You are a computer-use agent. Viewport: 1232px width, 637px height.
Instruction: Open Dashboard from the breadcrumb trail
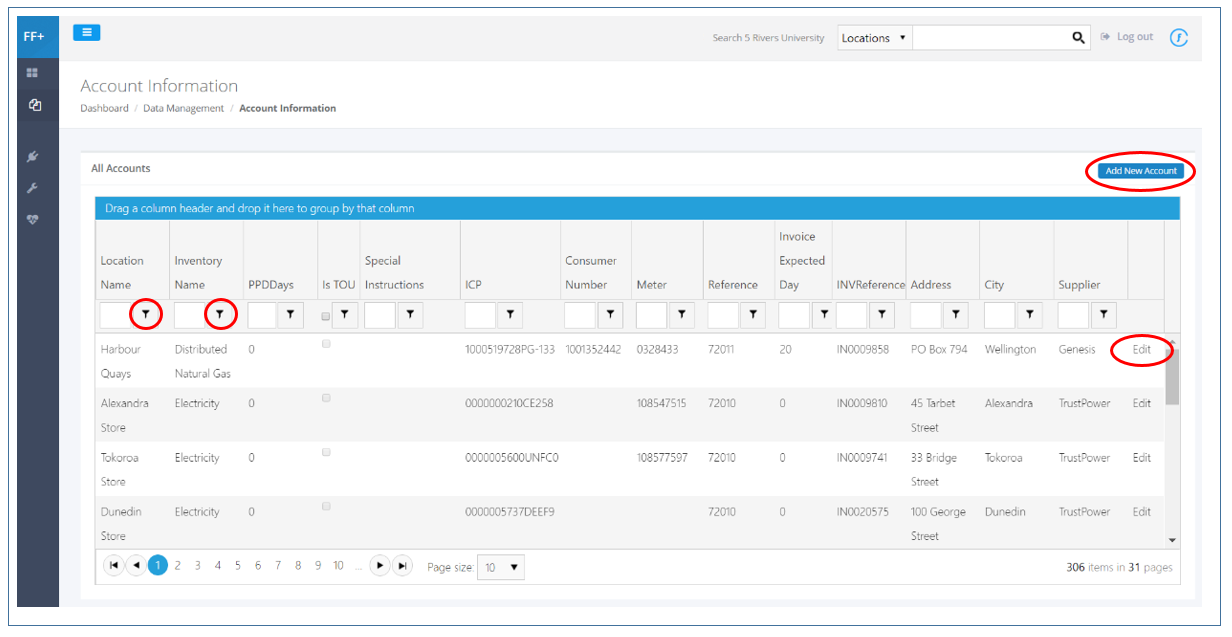pyautogui.click(x=104, y=108)
